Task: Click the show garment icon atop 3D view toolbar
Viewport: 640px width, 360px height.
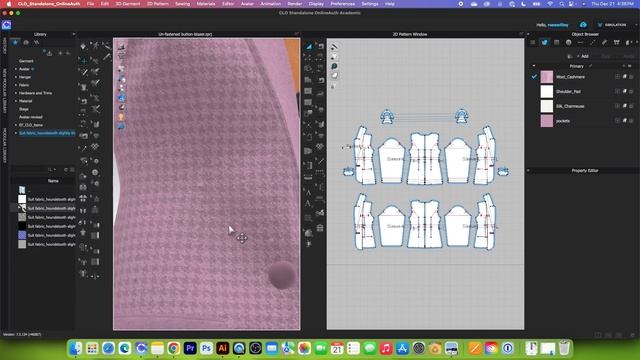Action: 121,47
